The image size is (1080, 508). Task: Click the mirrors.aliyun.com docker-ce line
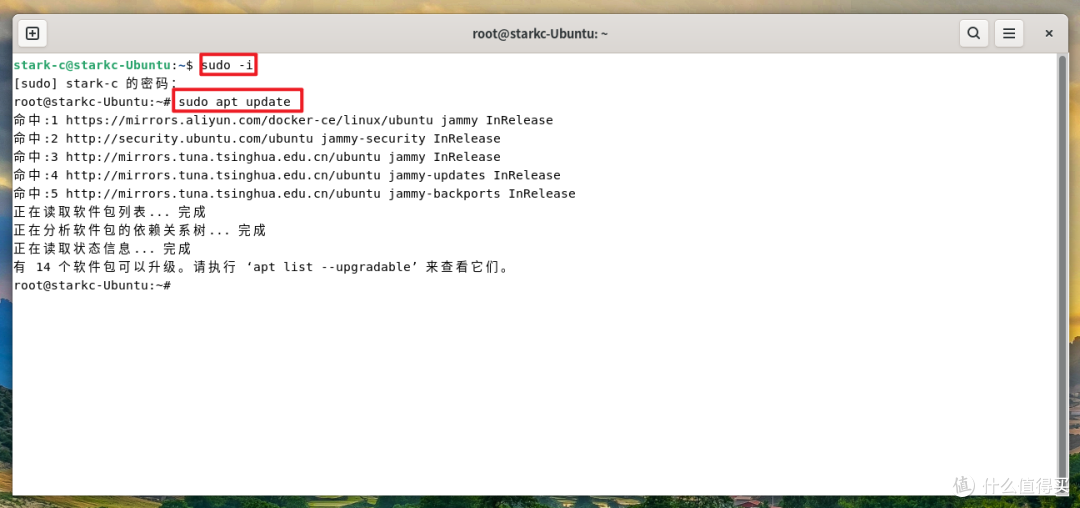[x=283, y=120]
